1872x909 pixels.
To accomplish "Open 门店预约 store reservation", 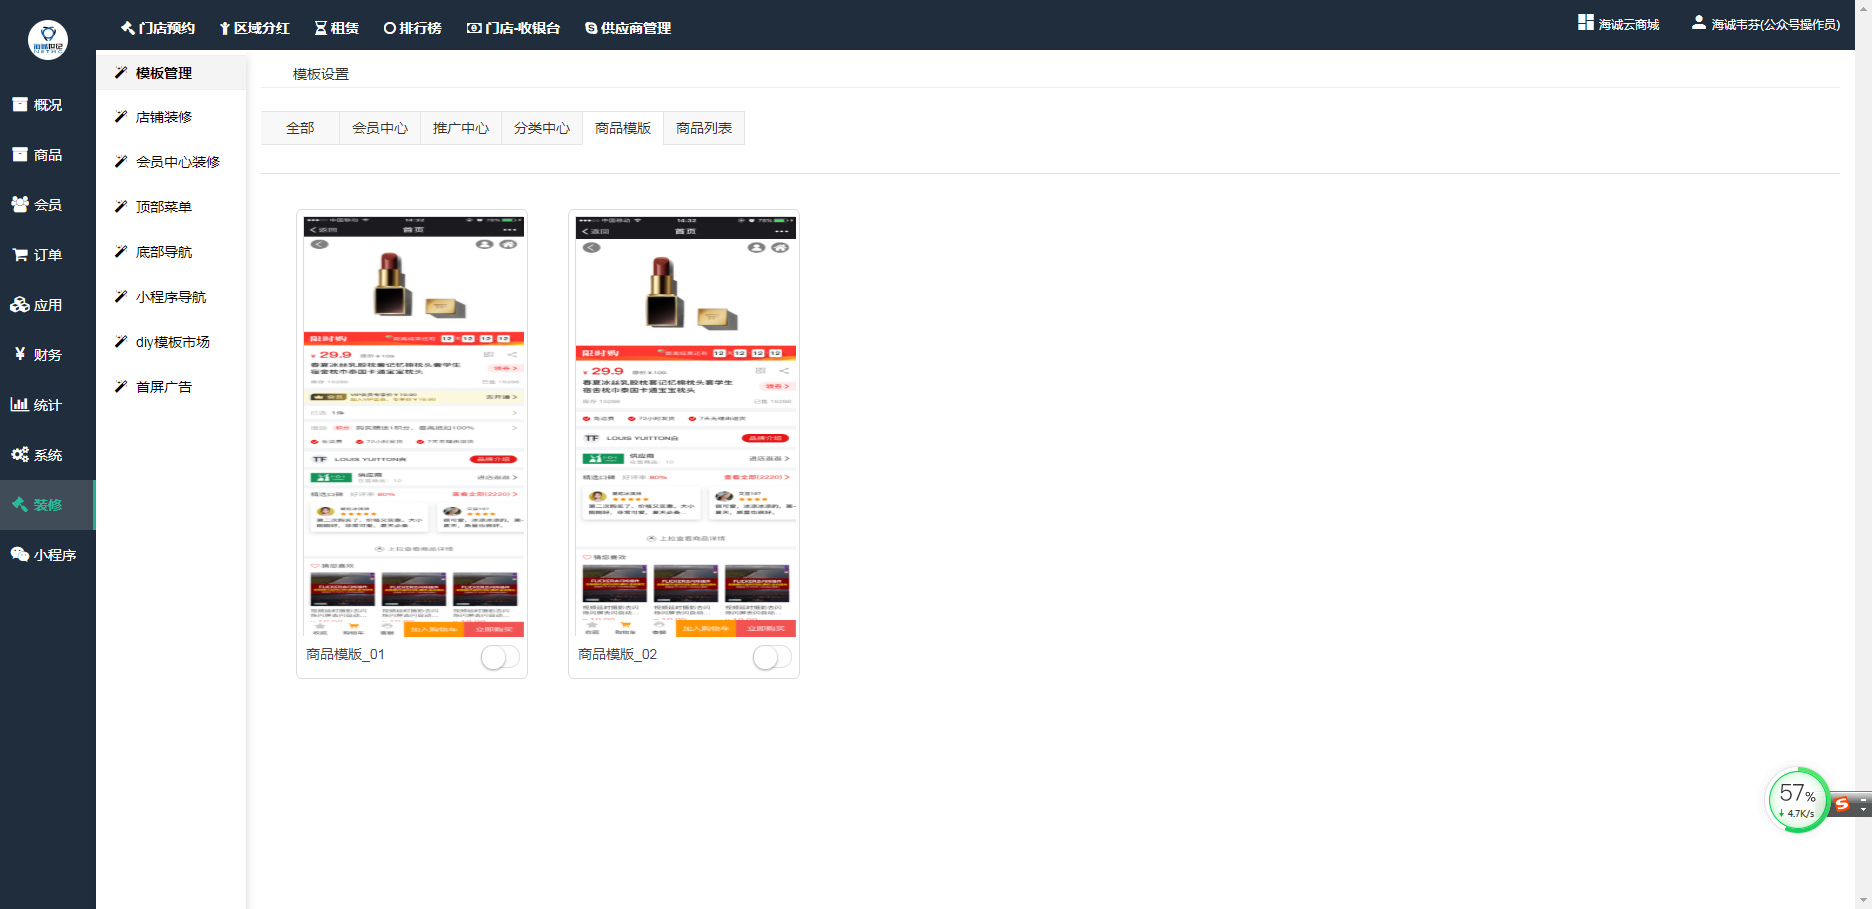I will tap(158, 28).
